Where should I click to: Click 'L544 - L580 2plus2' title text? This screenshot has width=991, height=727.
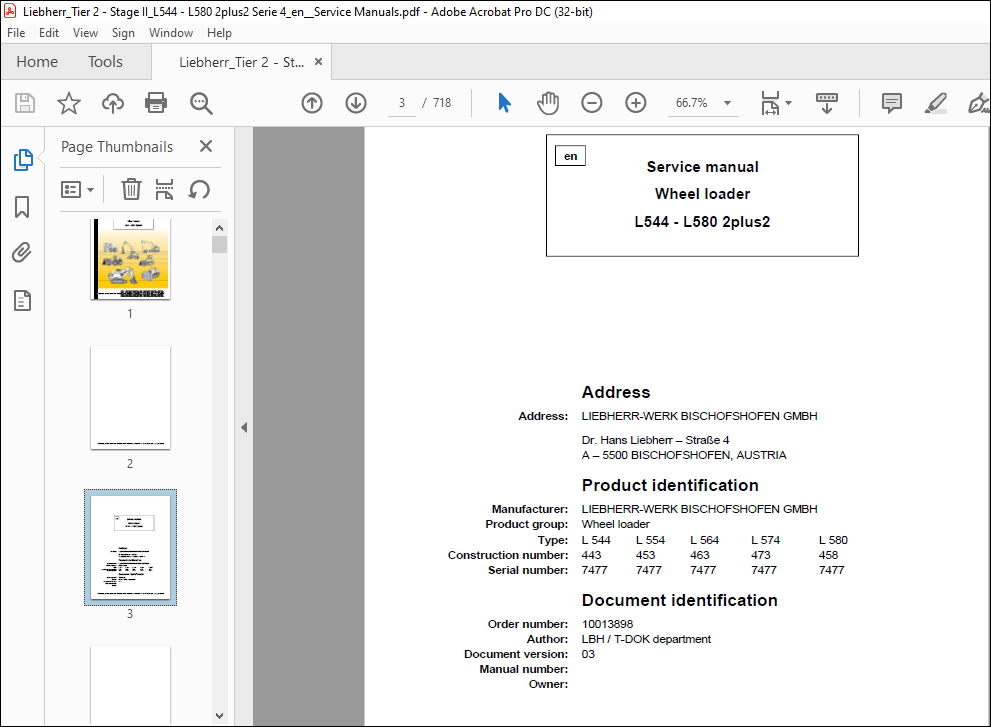(702, 222)
